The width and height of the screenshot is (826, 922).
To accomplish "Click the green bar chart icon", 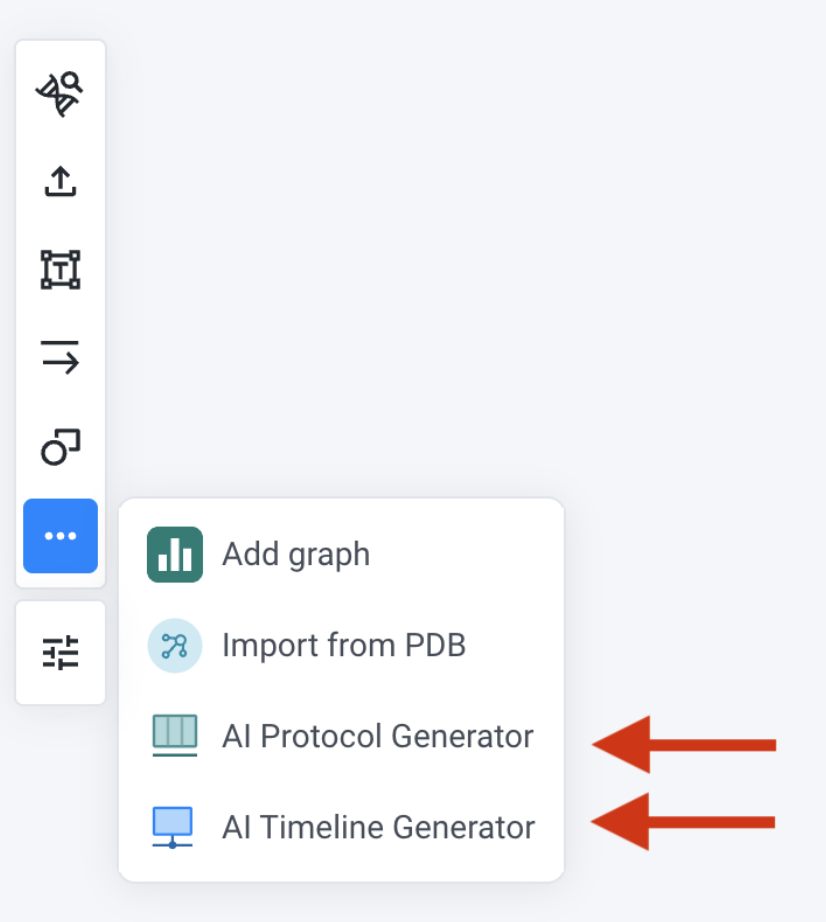I will coord(175,554).
